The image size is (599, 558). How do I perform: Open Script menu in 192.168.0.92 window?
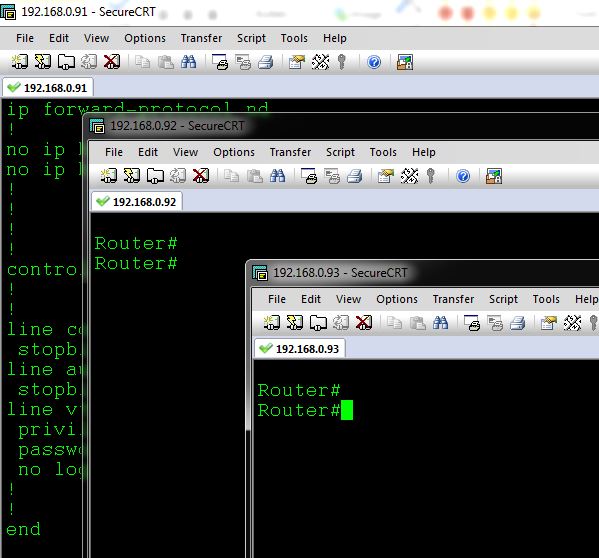[x=340, y=152]
